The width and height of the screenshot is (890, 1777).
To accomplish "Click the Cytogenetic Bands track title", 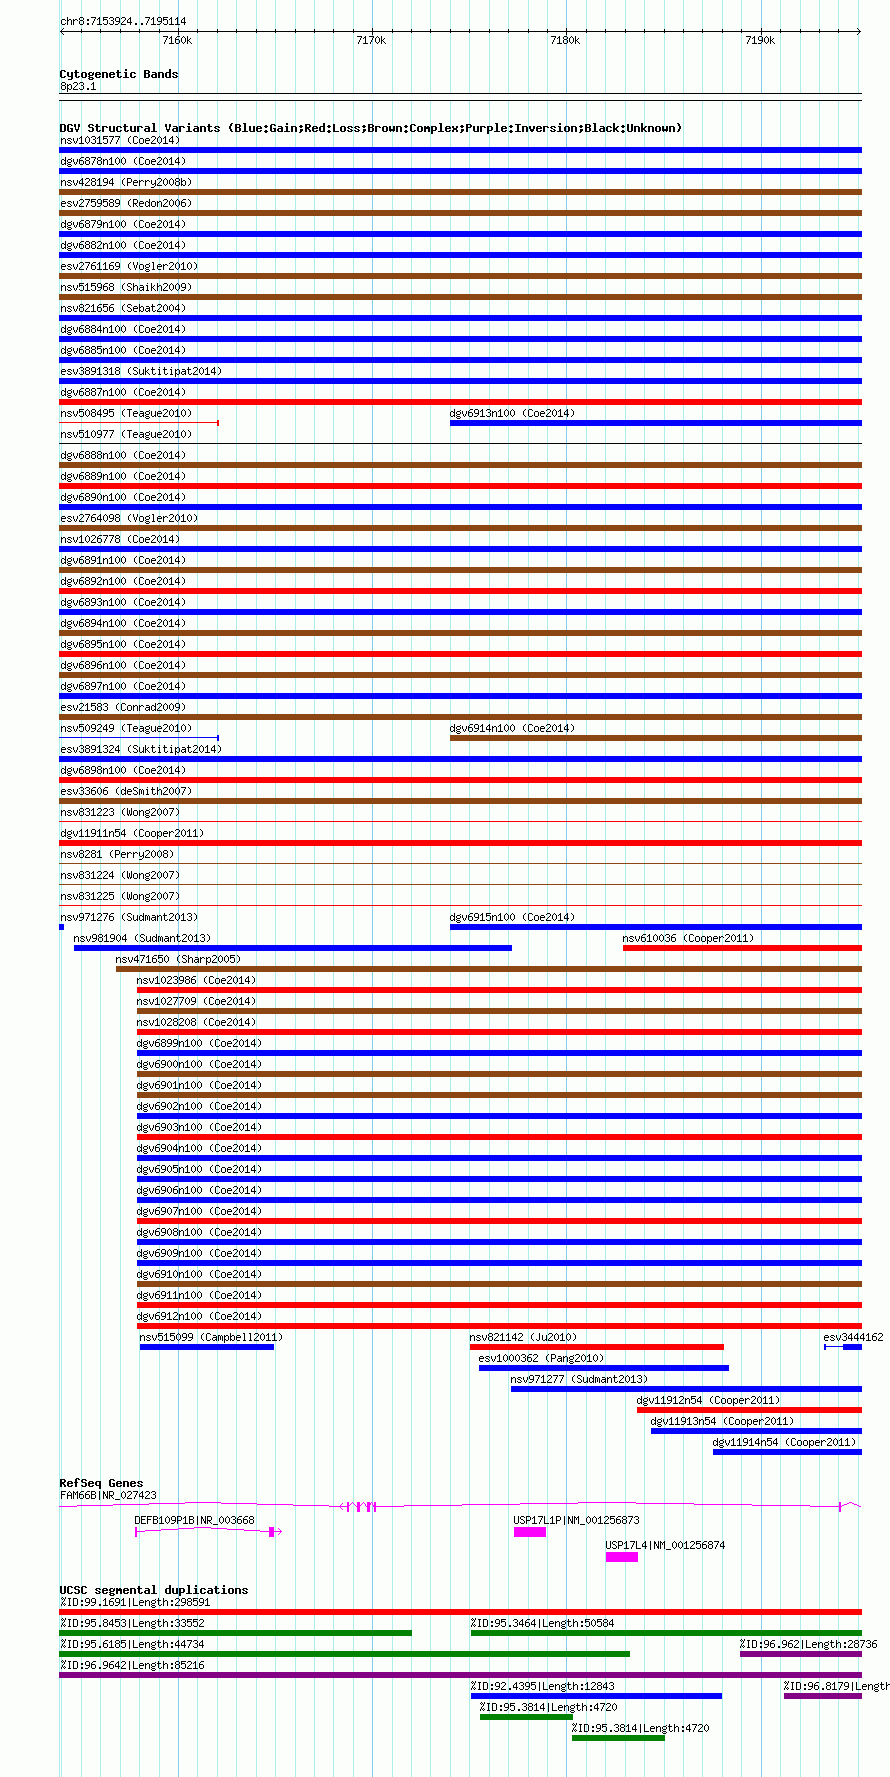I will (119, 74).
